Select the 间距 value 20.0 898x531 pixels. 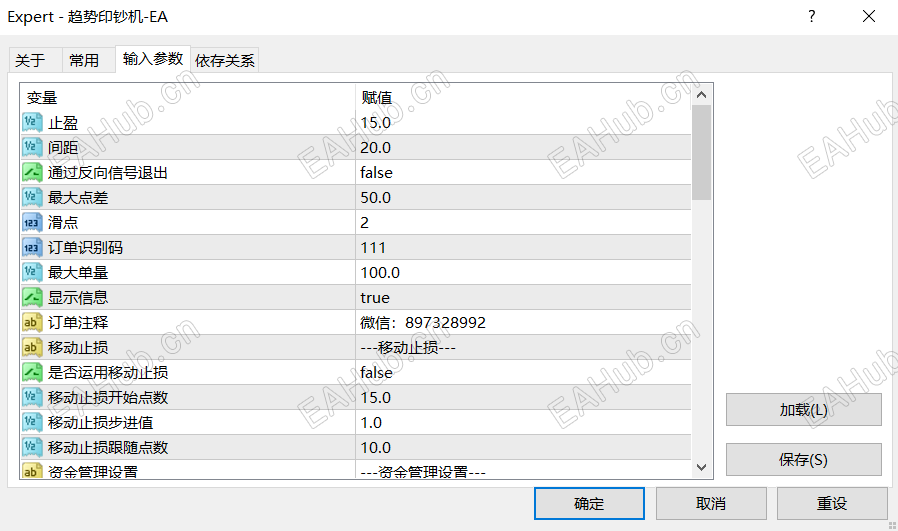pyautogui.click(x=376, y=147)
